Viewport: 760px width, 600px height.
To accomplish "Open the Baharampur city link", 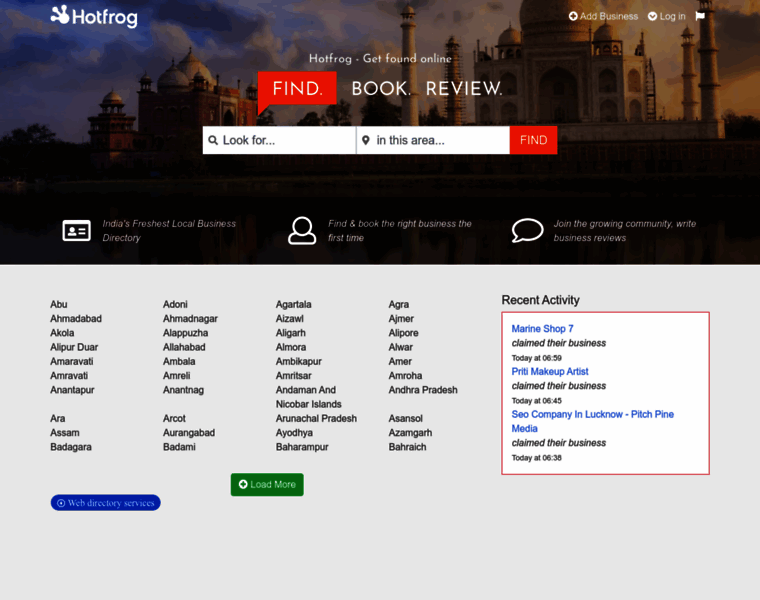I will (302, 447).
